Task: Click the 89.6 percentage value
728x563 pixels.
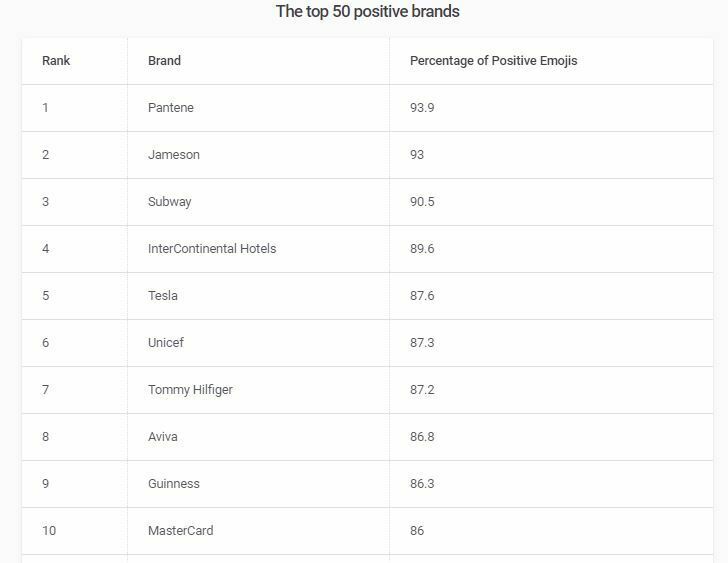Action: tap(422, 249)
